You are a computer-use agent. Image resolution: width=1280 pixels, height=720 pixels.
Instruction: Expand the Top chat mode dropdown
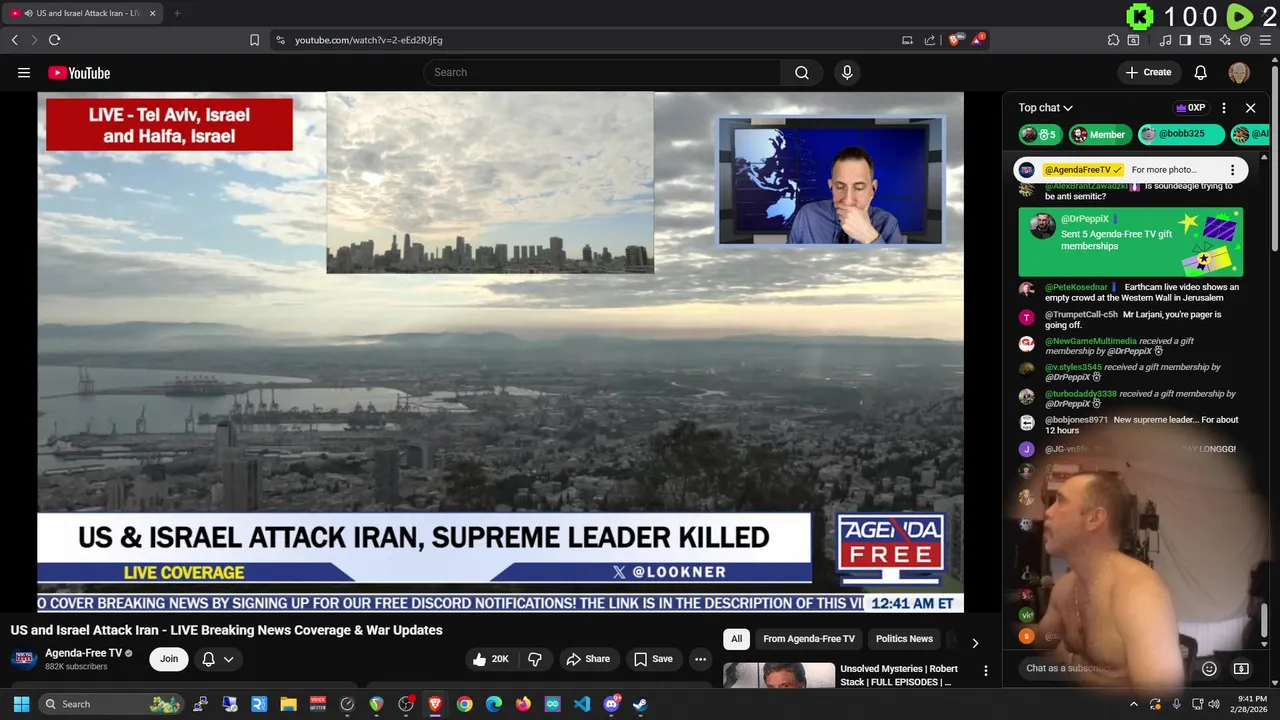pos(1045,108)
